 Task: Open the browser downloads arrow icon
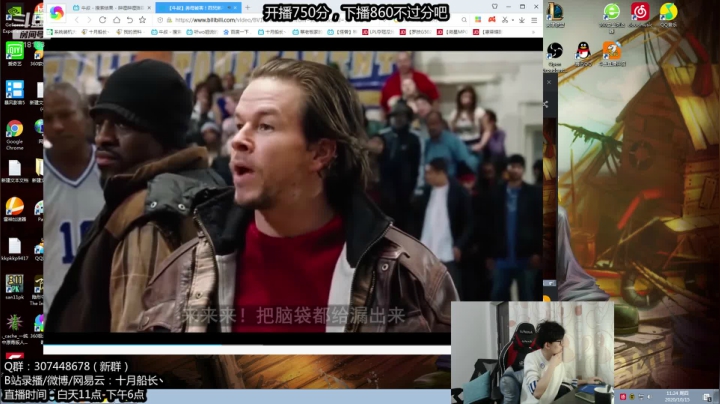coord(522,20)
